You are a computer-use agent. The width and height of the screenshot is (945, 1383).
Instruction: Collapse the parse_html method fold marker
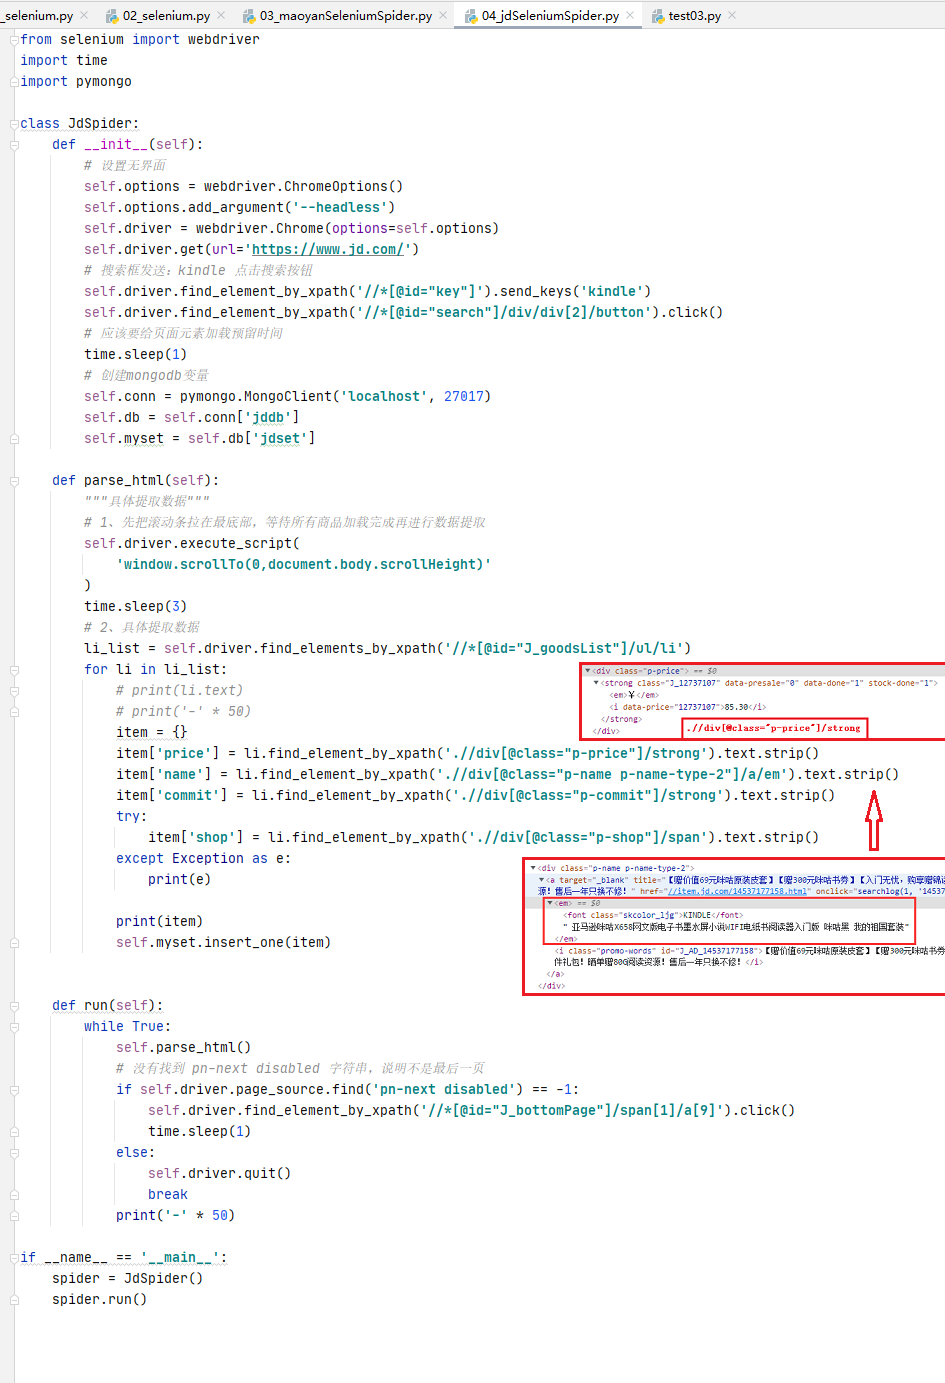(15, 480)
